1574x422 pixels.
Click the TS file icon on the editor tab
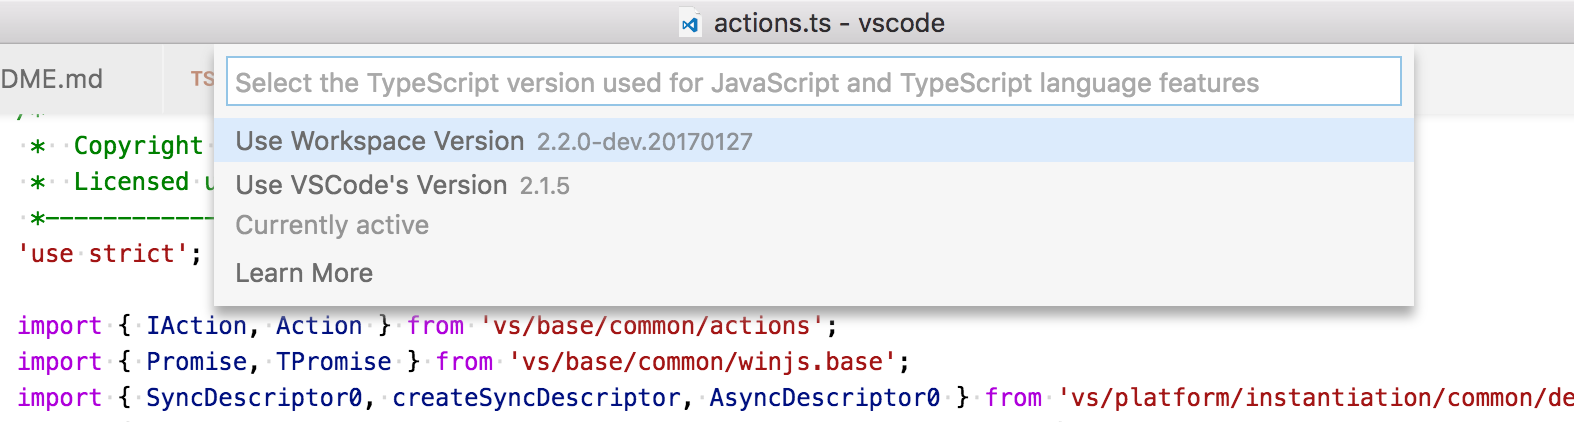pyautogui.click(x=203, y=79)
